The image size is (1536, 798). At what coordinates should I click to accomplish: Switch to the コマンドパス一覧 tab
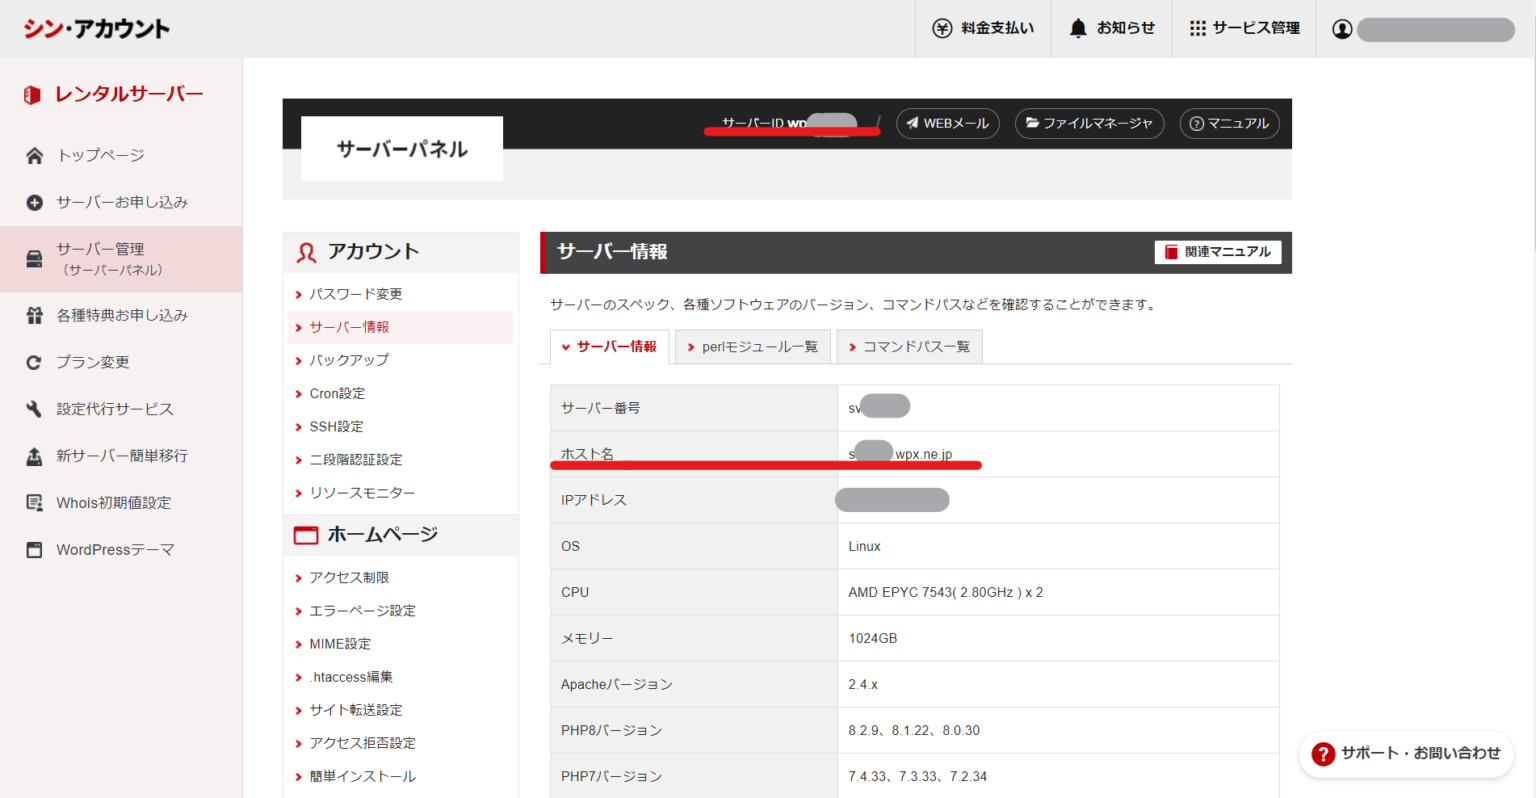(x=909, y=347)
